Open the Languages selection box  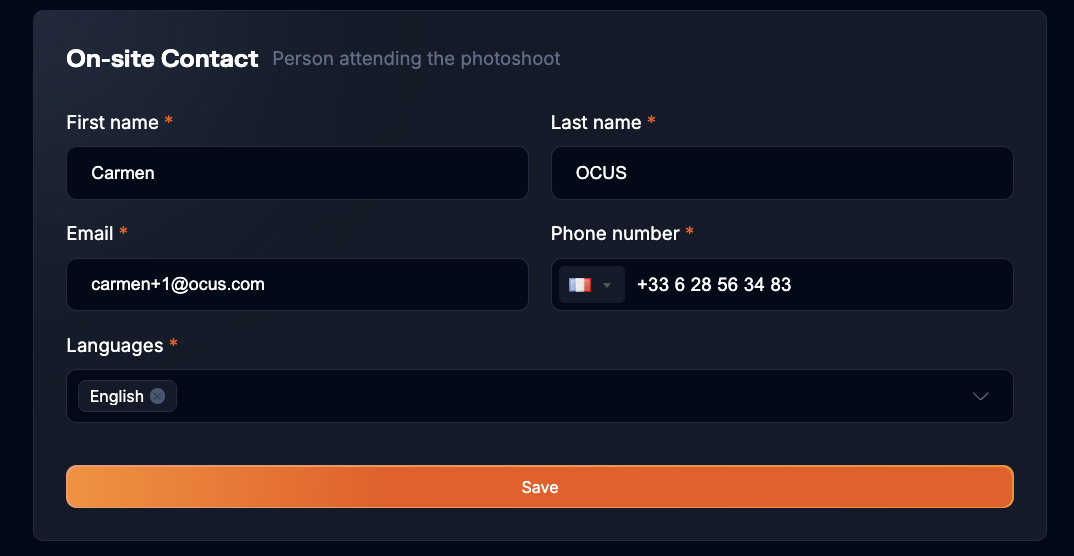pyautogui.click(x=560, y=396)
